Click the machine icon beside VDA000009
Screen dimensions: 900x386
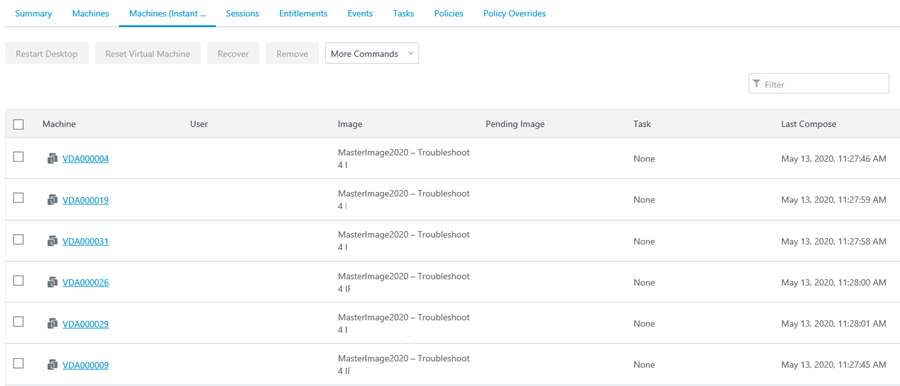[52, 365]
